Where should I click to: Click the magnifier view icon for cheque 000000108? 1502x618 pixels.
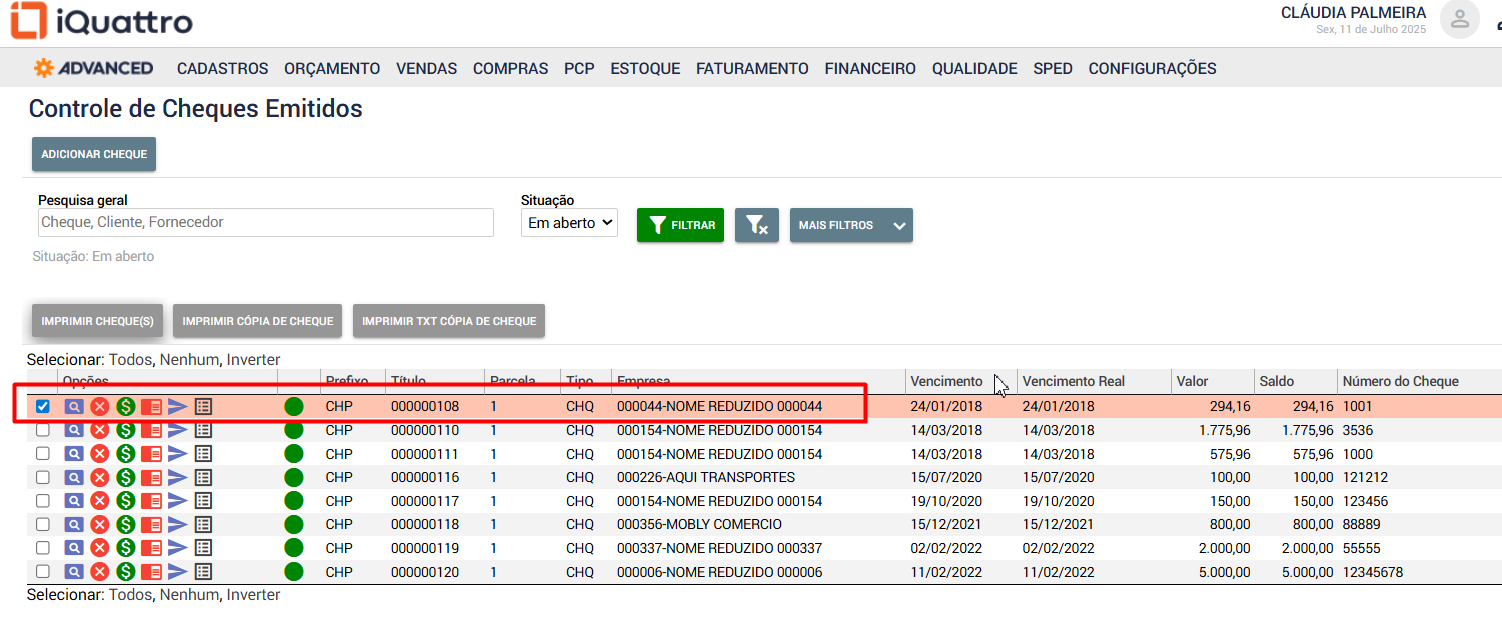click(x=74, y=407)
